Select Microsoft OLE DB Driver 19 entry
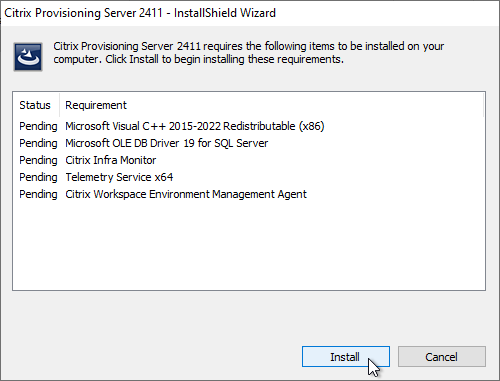 click(167, 143)
